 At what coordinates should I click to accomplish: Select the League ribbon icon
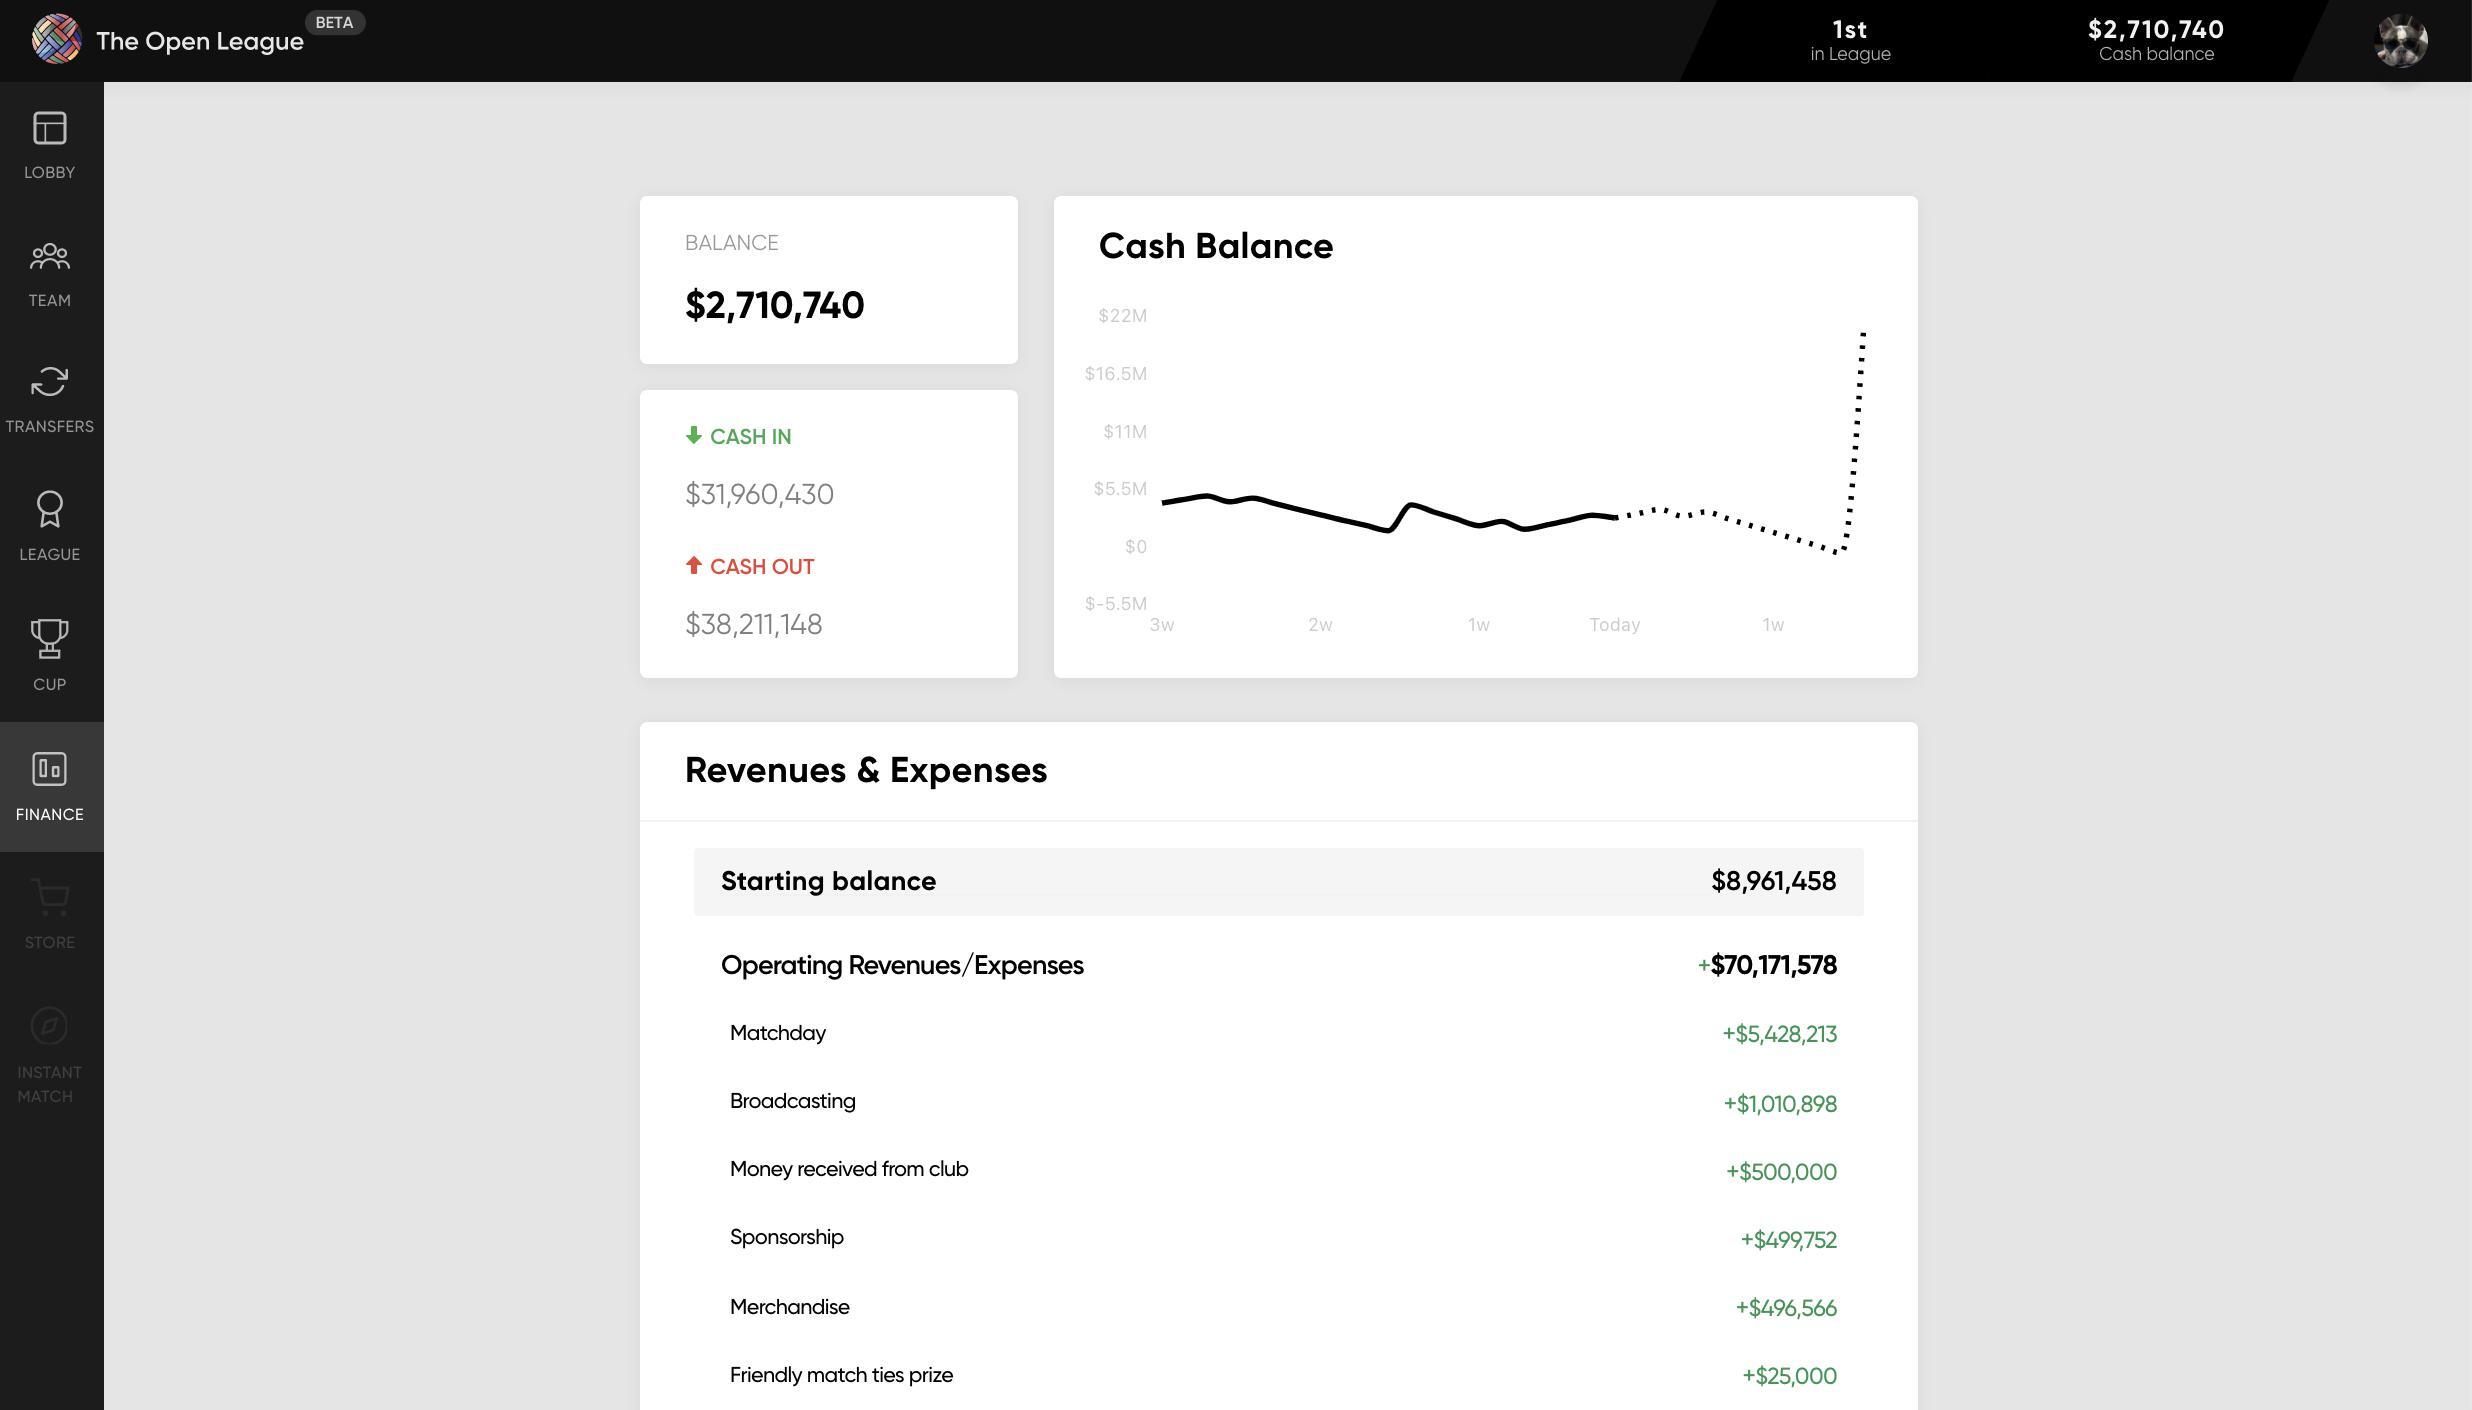(49, 510)
